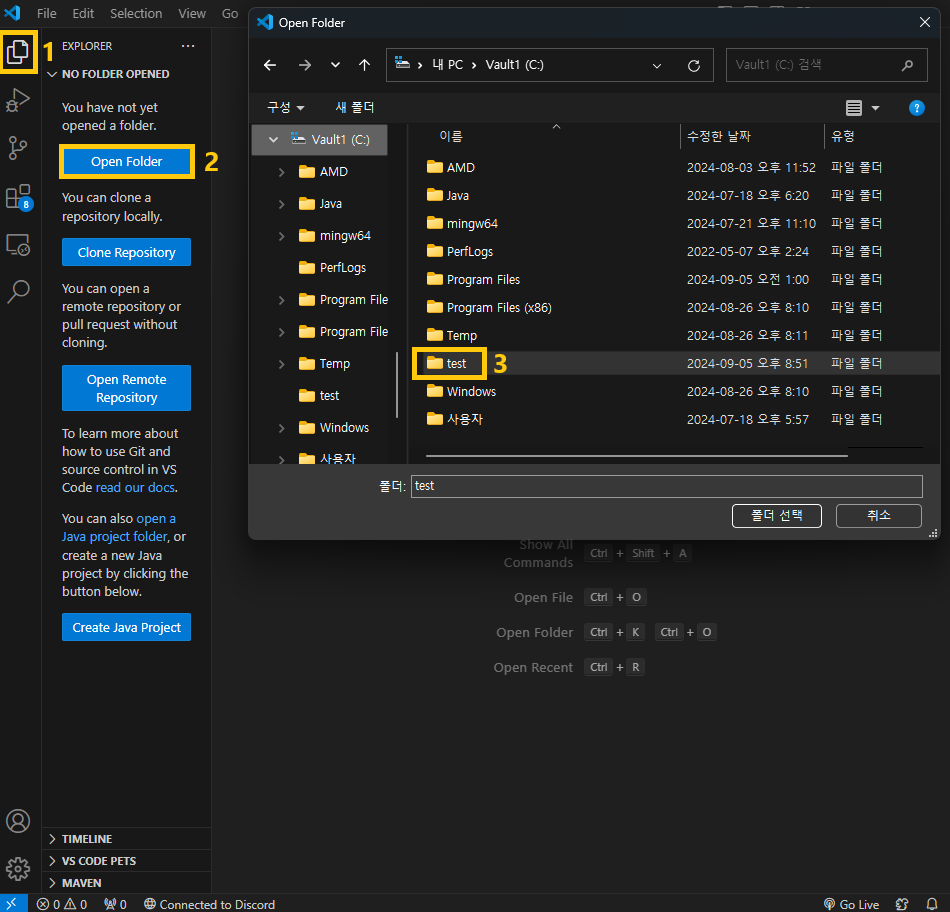The image size is (950, 912).
Task: Open the Run and Debug view
Action: 18,100
